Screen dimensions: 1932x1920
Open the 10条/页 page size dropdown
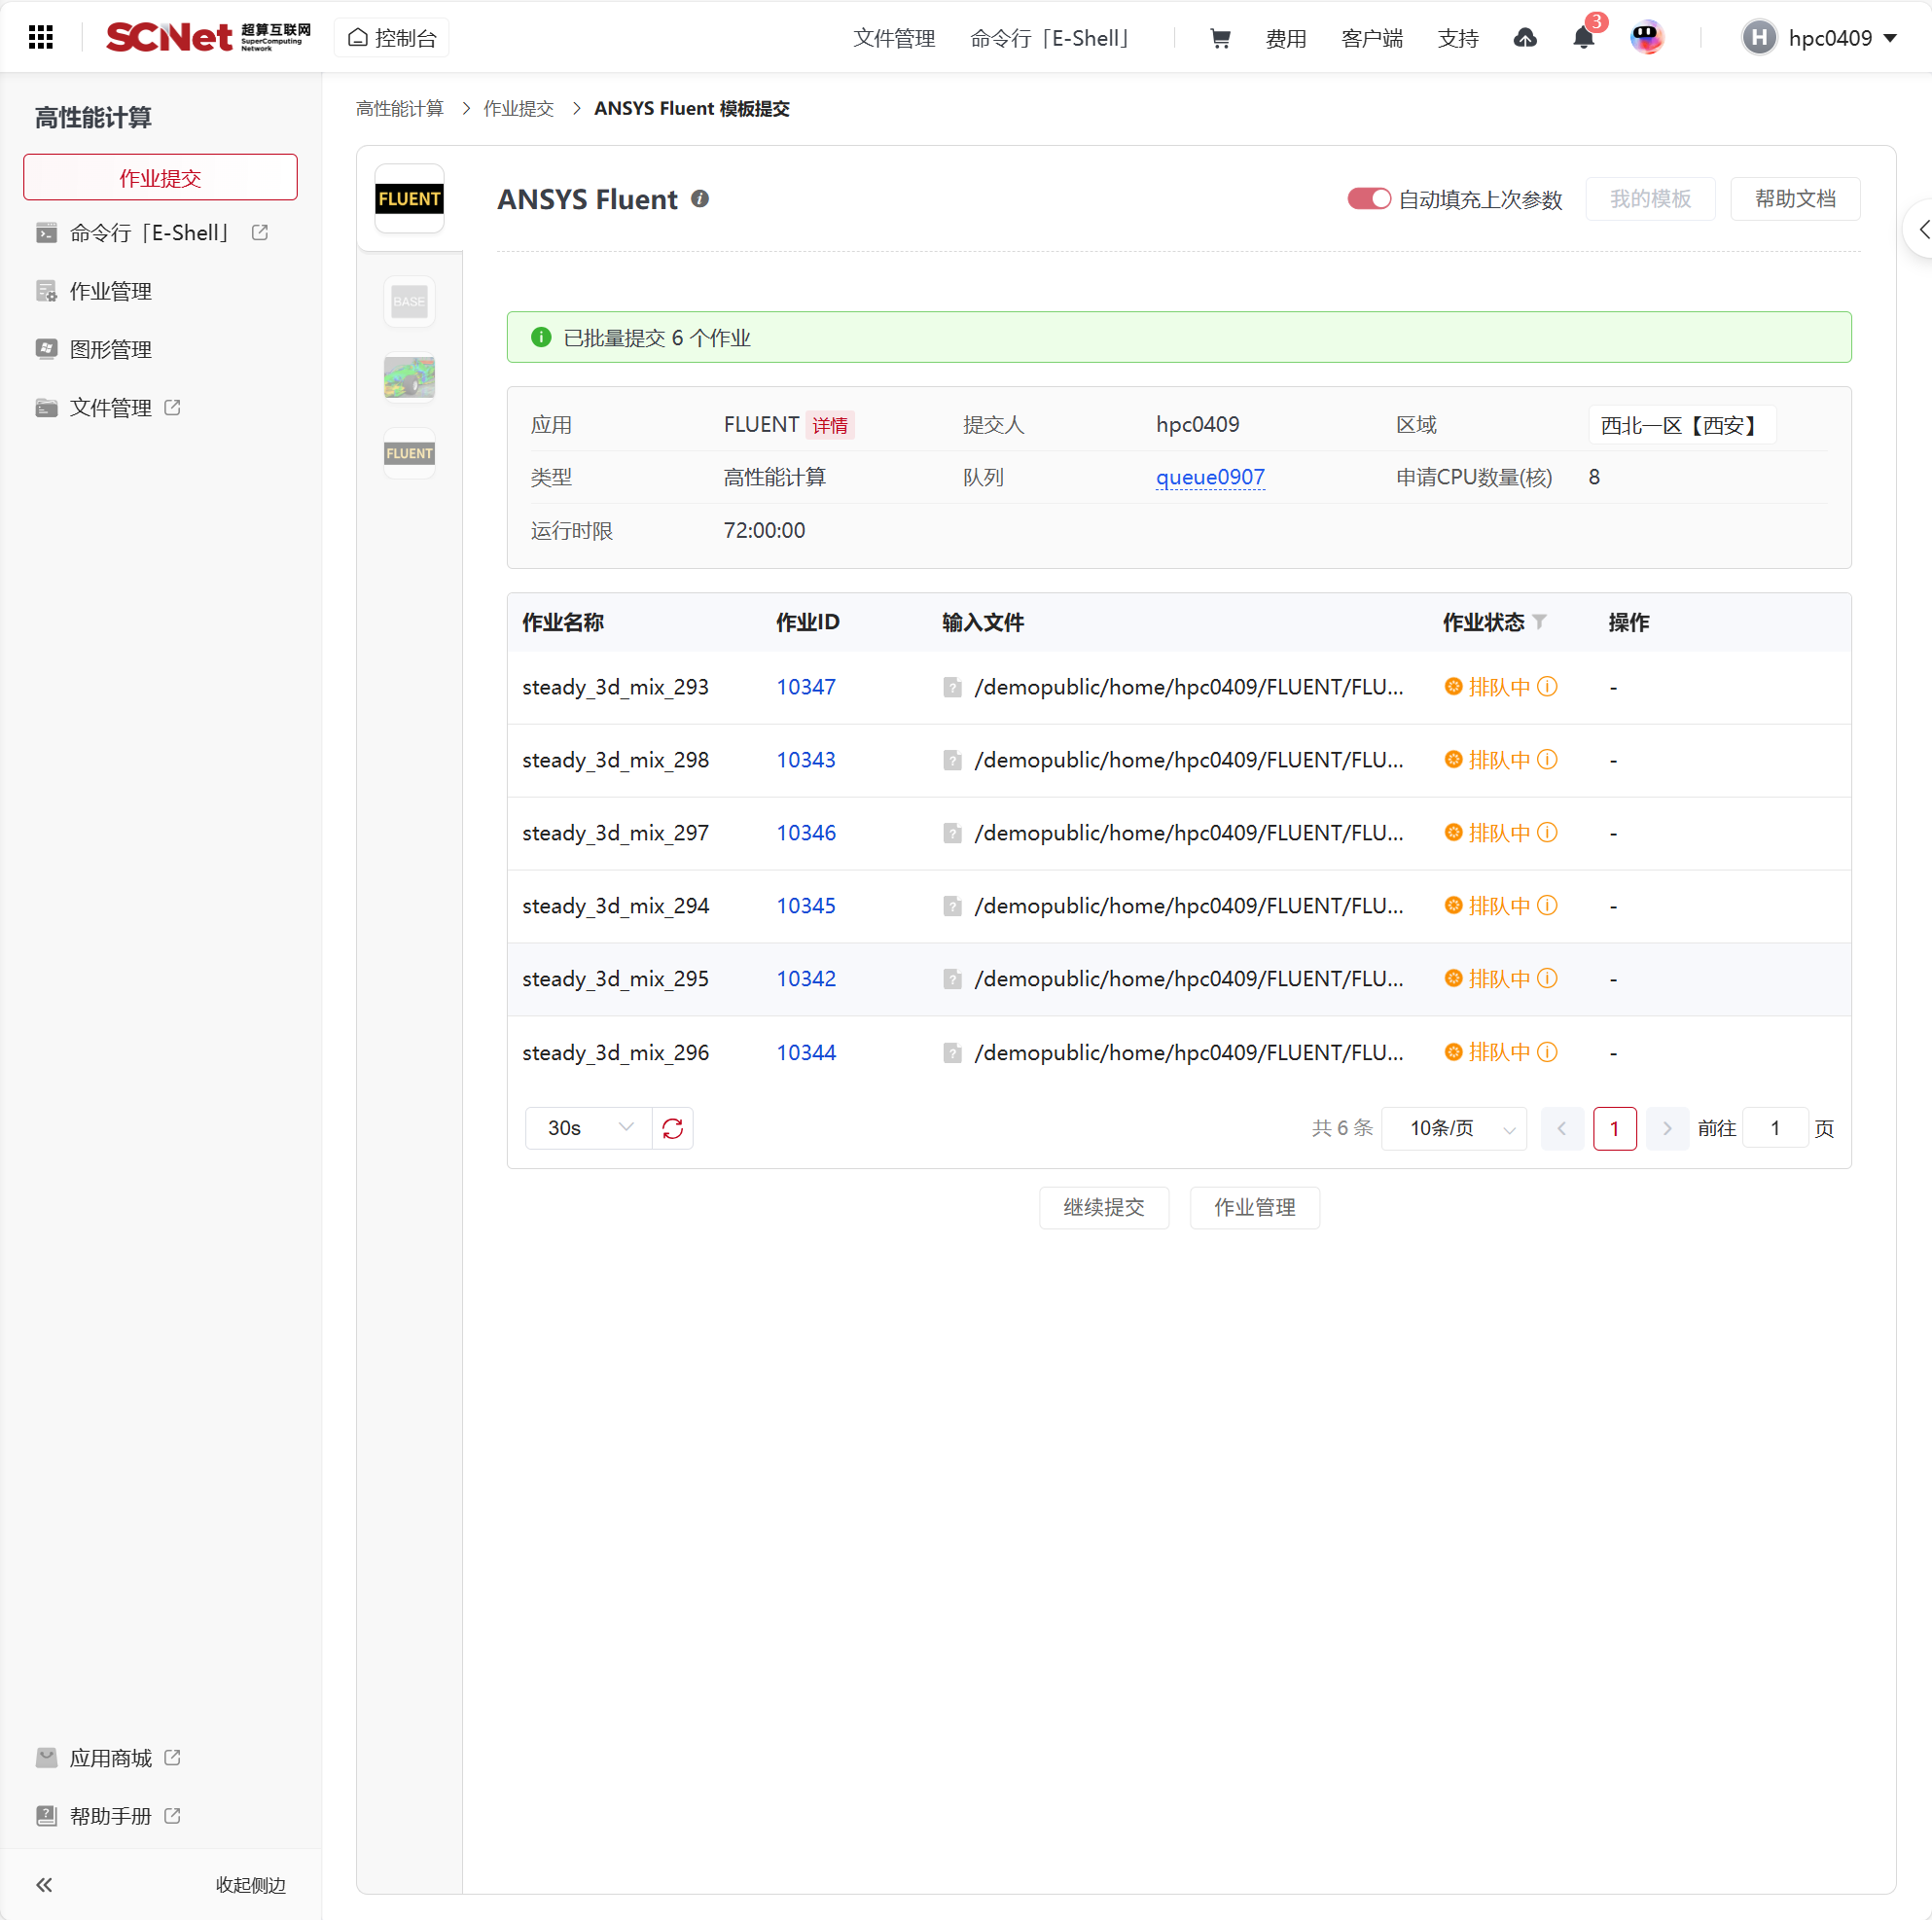point(1454,1129)
